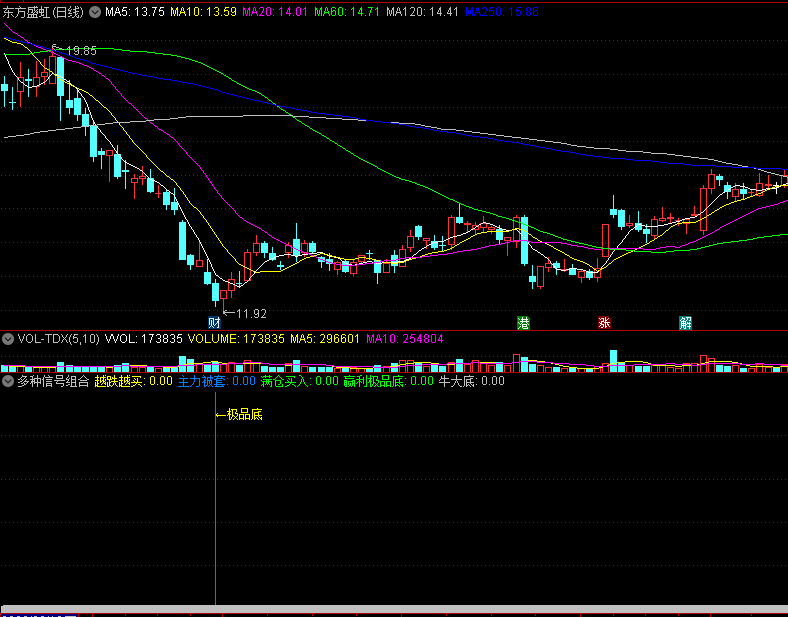Click the red 涨 marker icon

[x=604, y=323]
